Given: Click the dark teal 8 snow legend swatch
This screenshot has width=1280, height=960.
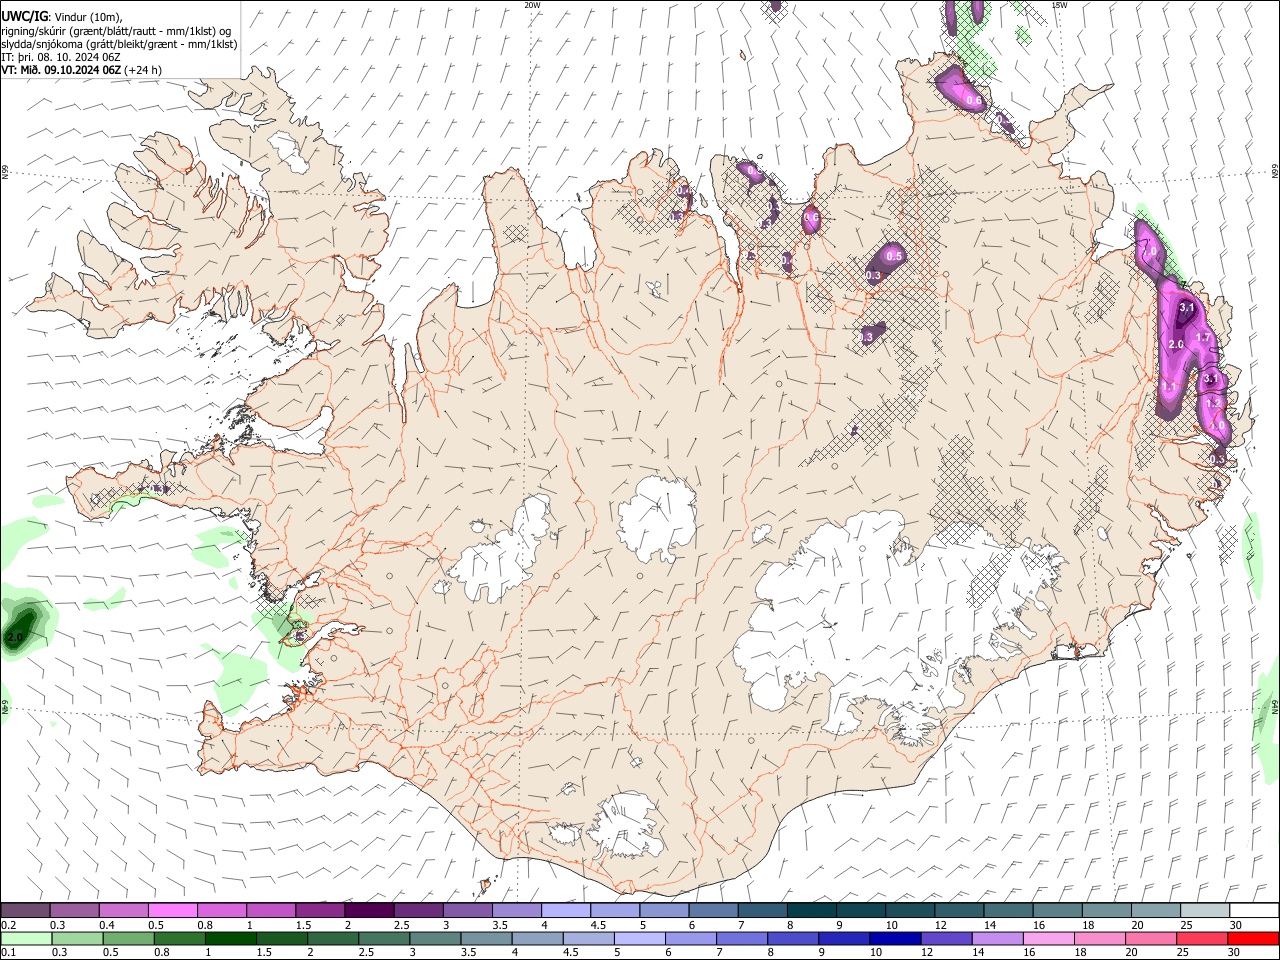Looking at the screenshot, I should pyautogui.click(x=812, y=911).
